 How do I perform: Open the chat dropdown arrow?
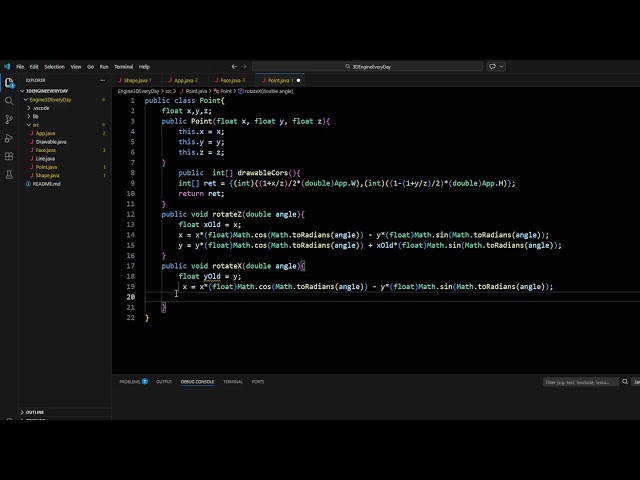click(x=501, y=67)
